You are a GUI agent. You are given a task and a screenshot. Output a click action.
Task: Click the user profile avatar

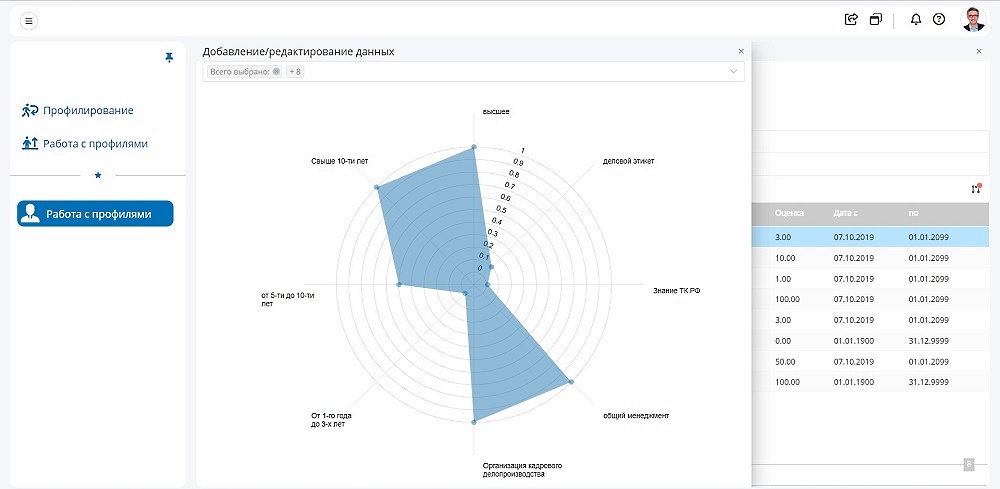973,19
